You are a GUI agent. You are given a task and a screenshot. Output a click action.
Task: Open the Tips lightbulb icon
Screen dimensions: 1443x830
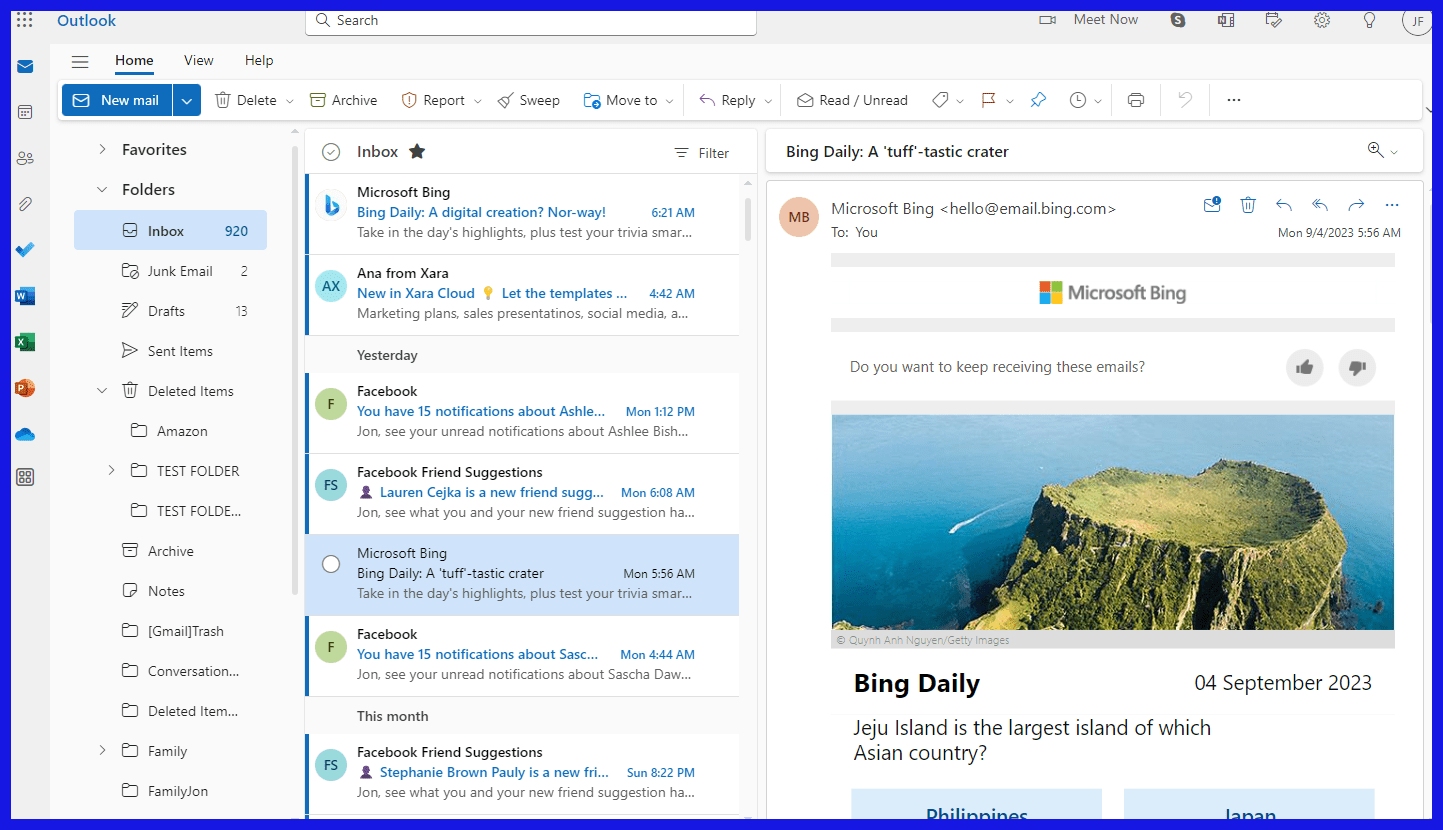click(x=1370, y=20)
